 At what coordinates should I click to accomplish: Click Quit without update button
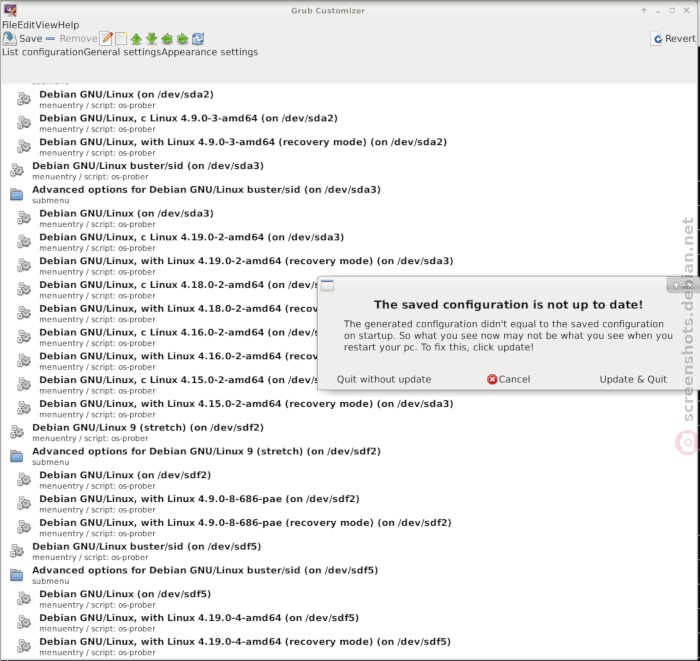pyautogui.click(x=384, y=379)
